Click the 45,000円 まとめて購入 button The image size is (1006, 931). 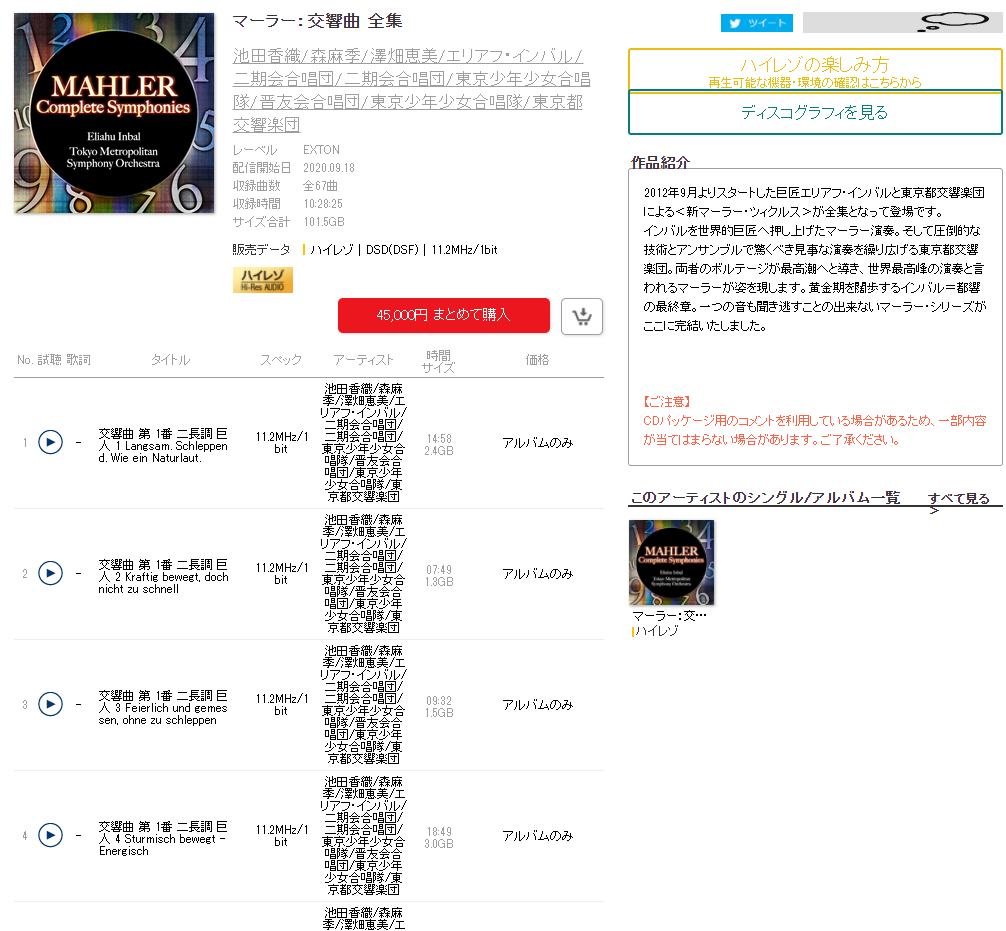coord(443,315)
